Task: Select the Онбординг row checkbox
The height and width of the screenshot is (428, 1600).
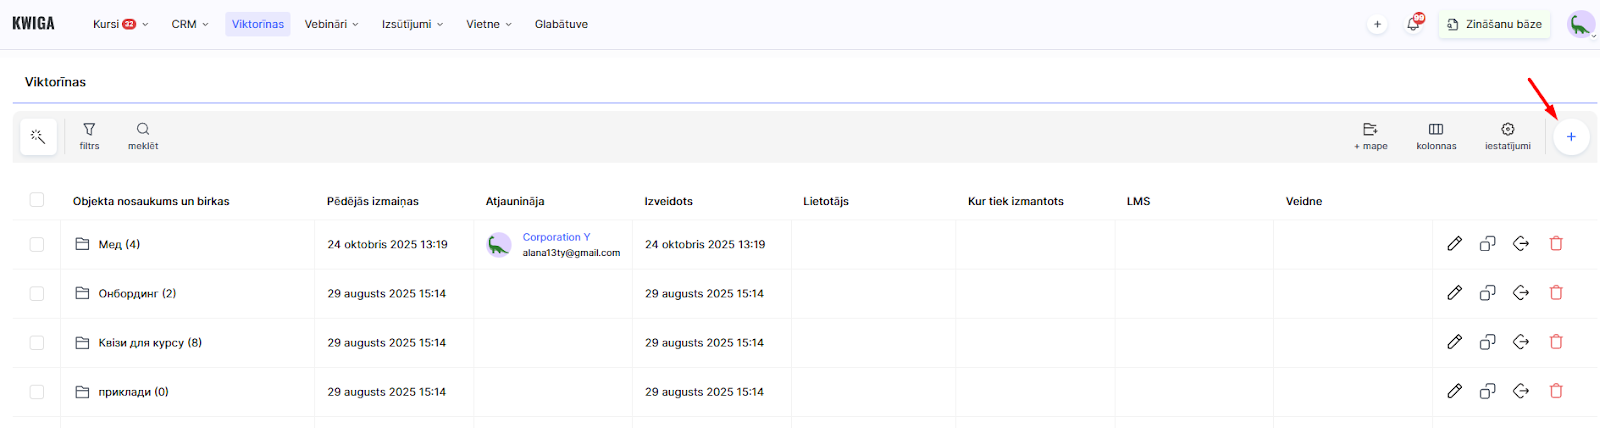Action: [37, 294]
